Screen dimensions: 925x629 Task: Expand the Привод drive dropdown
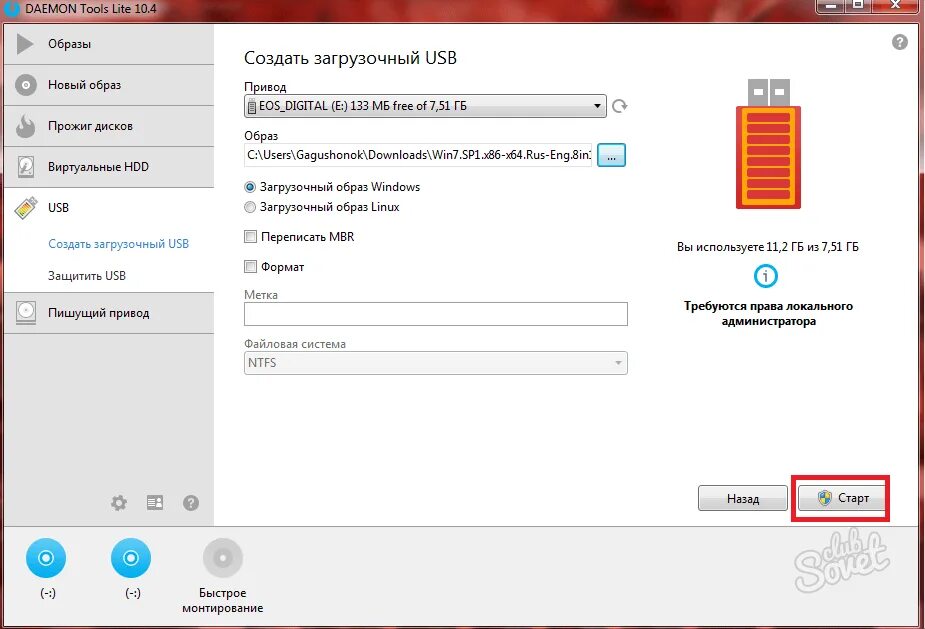pyautogui.click(x=425, y=106)
